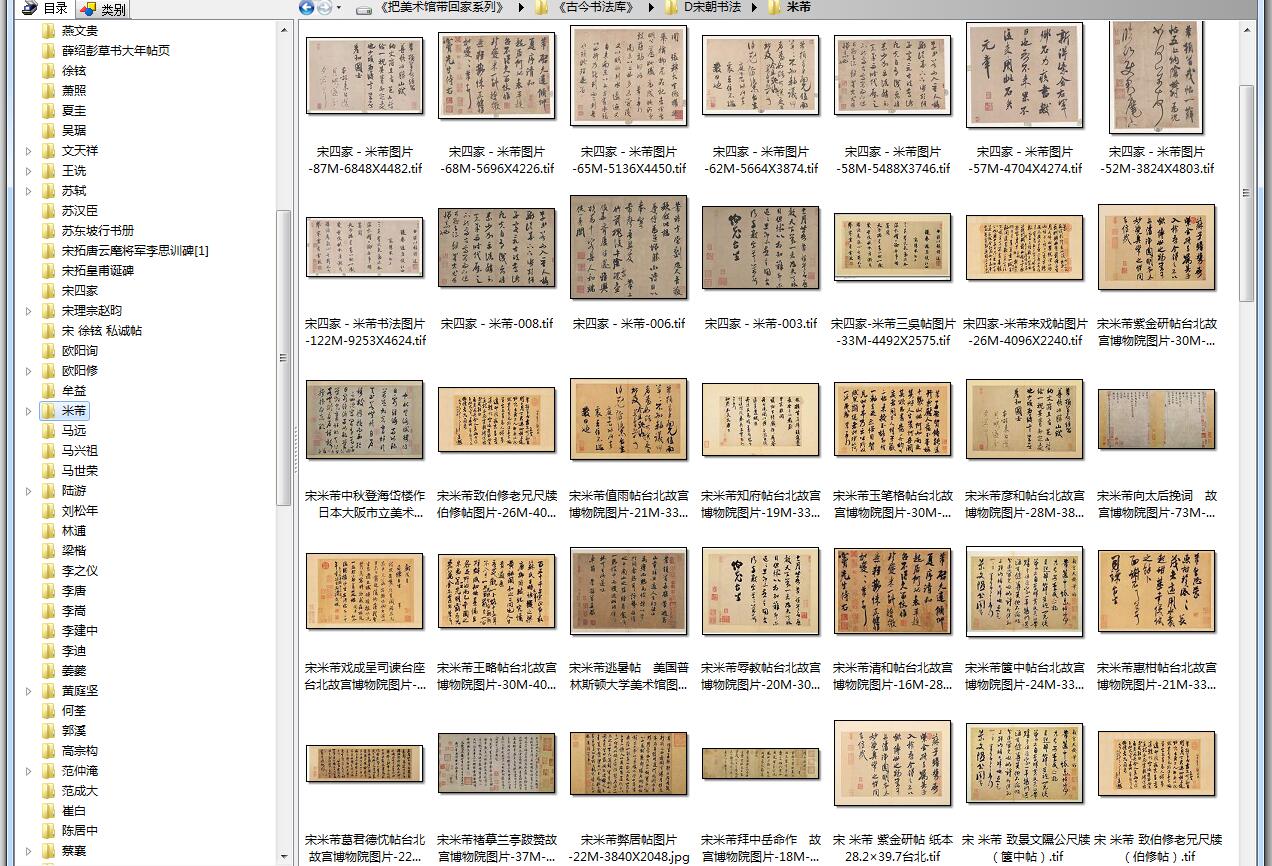The width and height of the screenshot is (1272, 866).
Task: Expand the 苏轼 tree node
Action: (28, 191)
